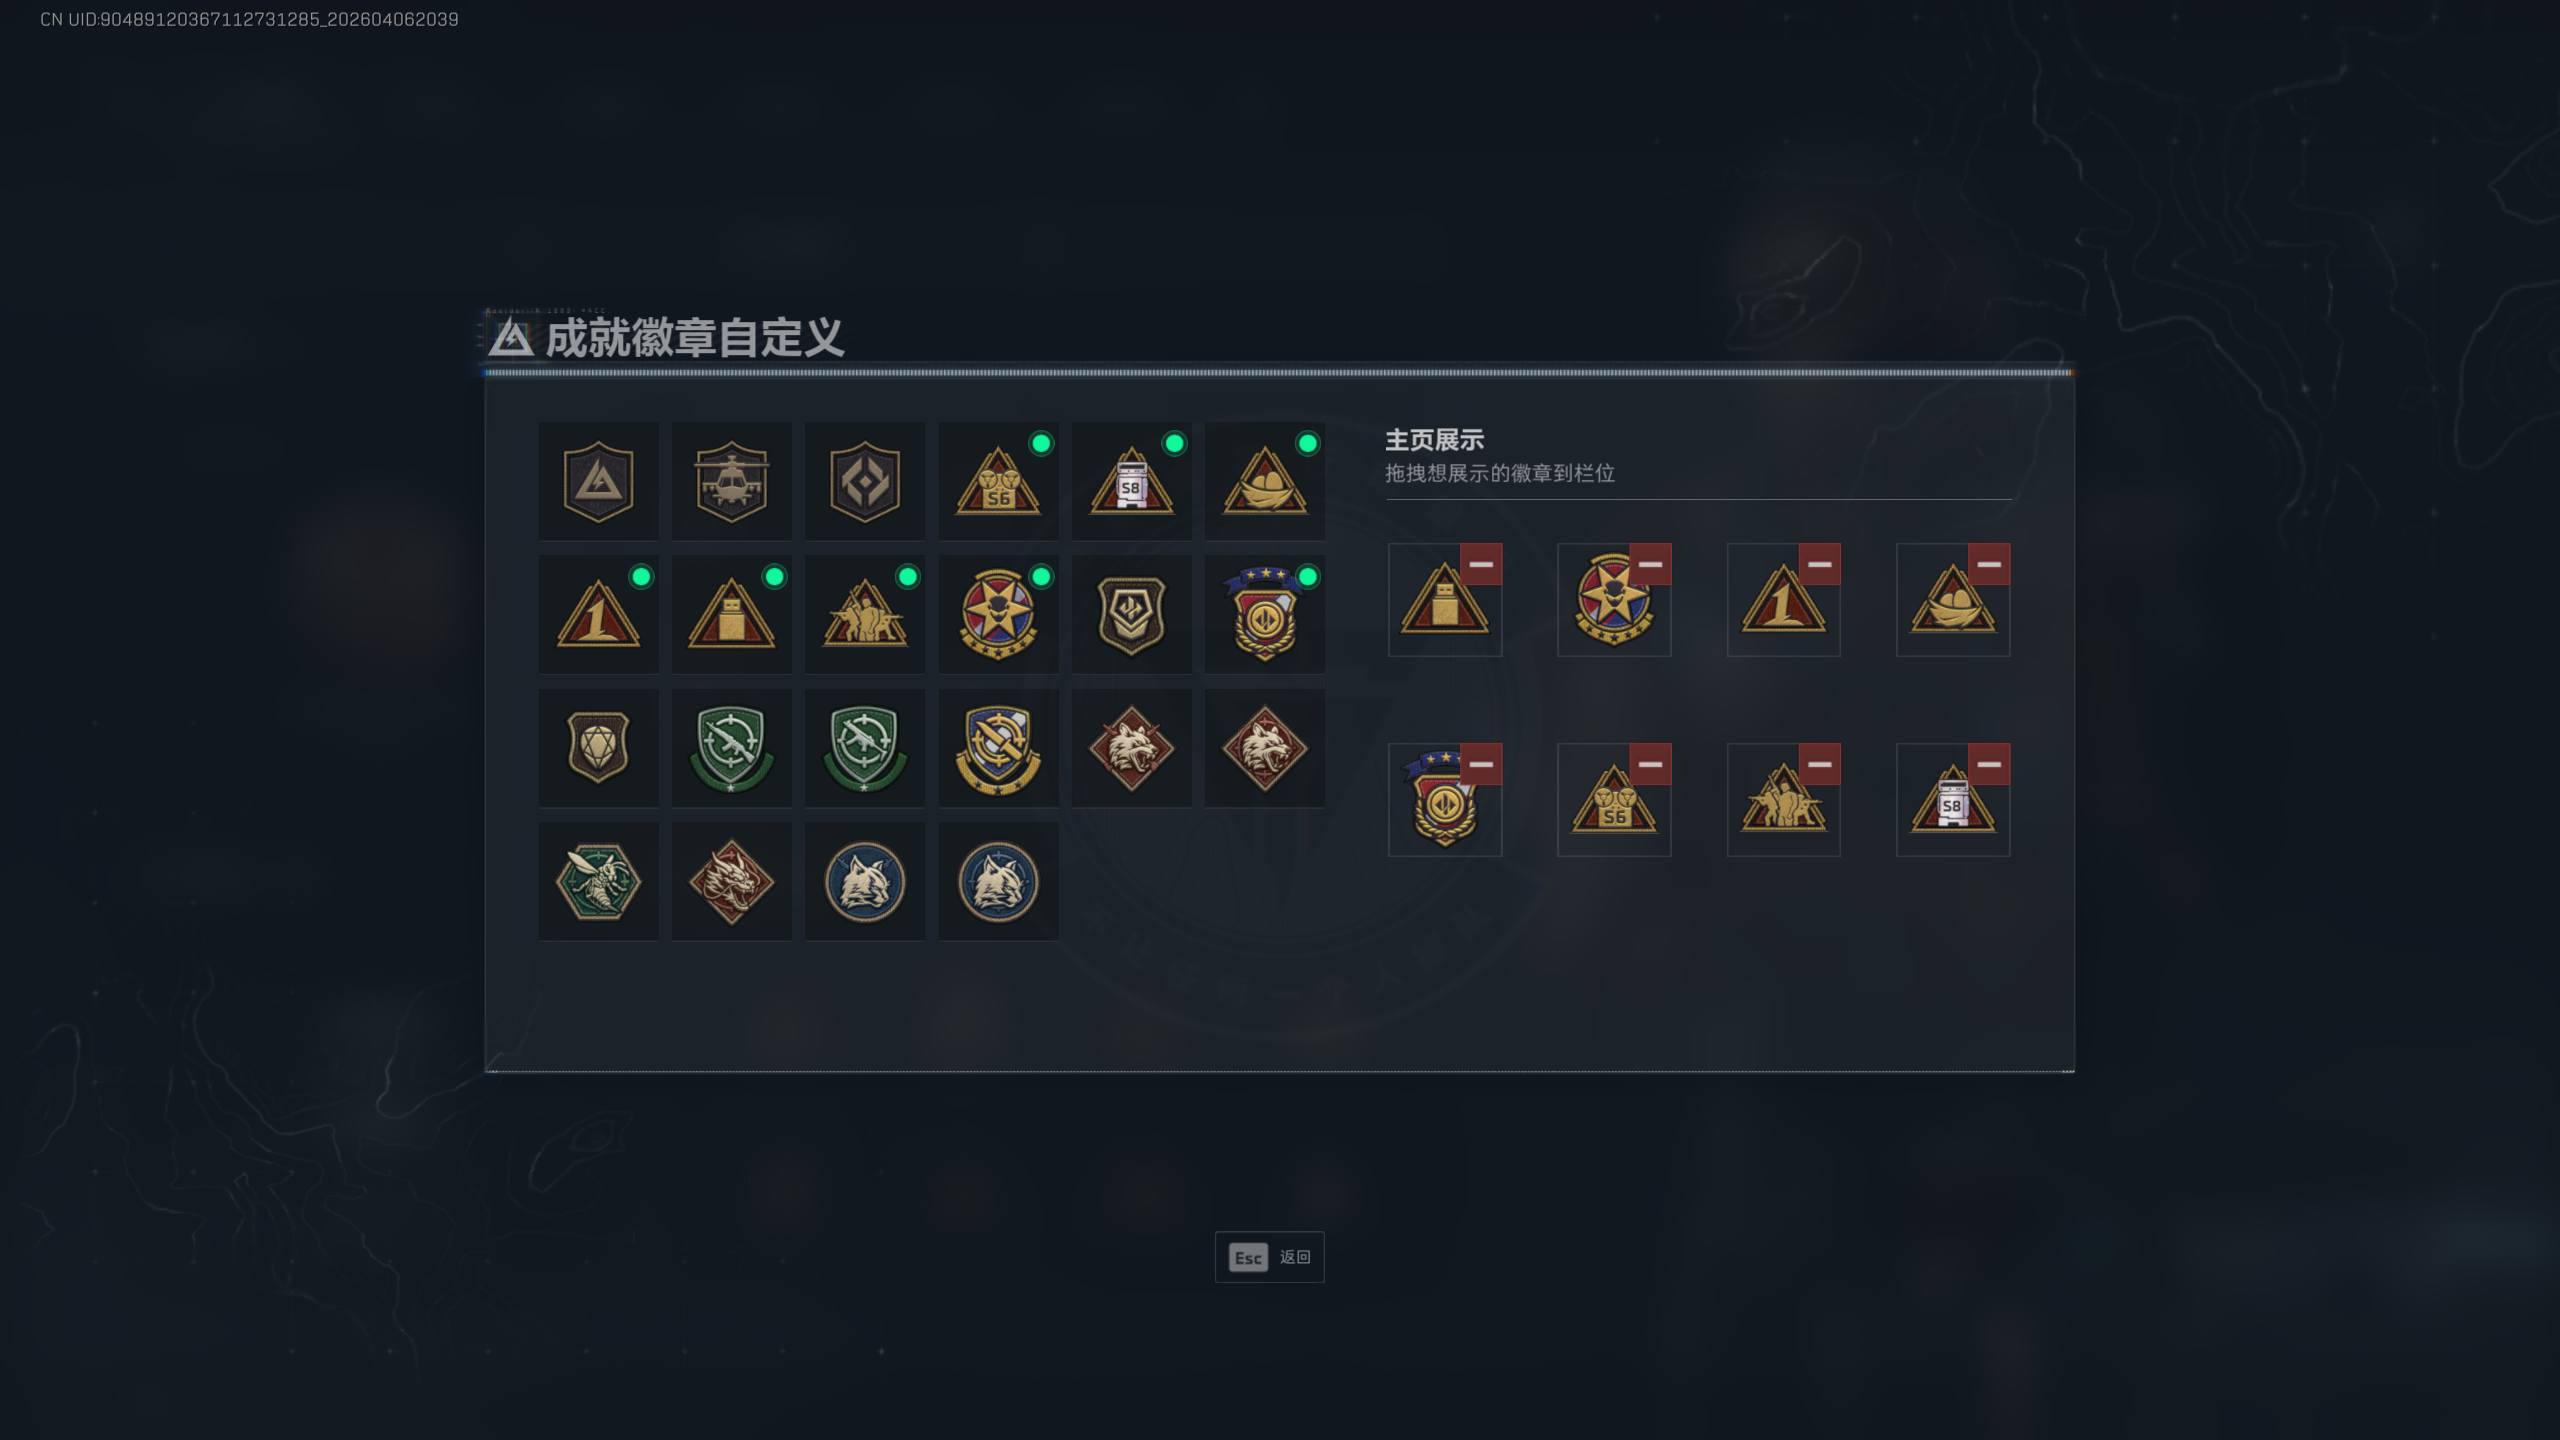2560x1440 pixels.
Task: Select the first green crosshair rifle badge
Action: 731,748
